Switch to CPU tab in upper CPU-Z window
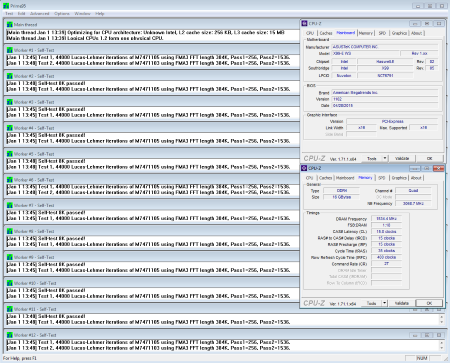 point(310,33)
